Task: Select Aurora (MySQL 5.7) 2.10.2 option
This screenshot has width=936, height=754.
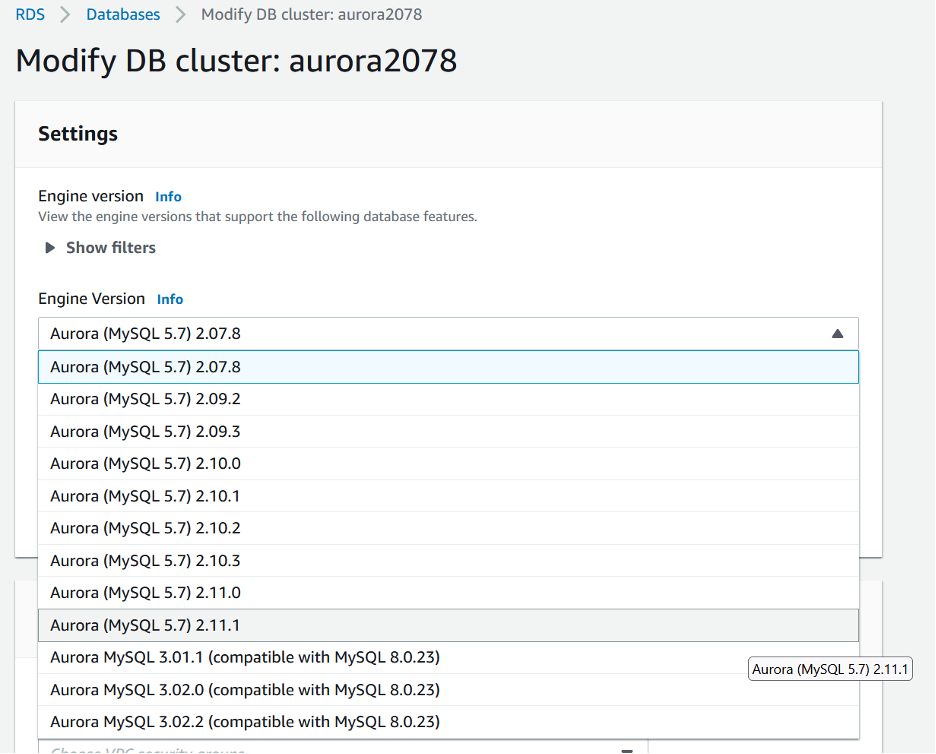Action: [x=448, y=528]
